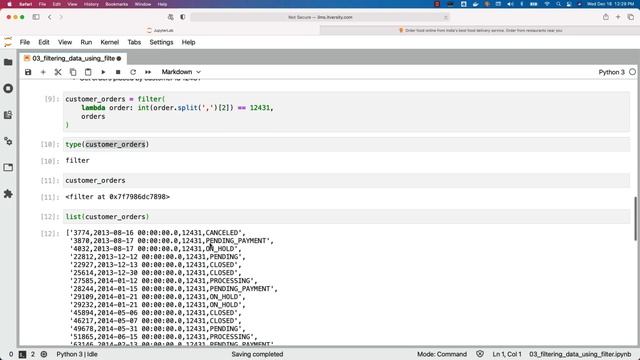Click Python 3 | Idle in status bar
Screen dimensions: 640x360
[x=77, y=354]
